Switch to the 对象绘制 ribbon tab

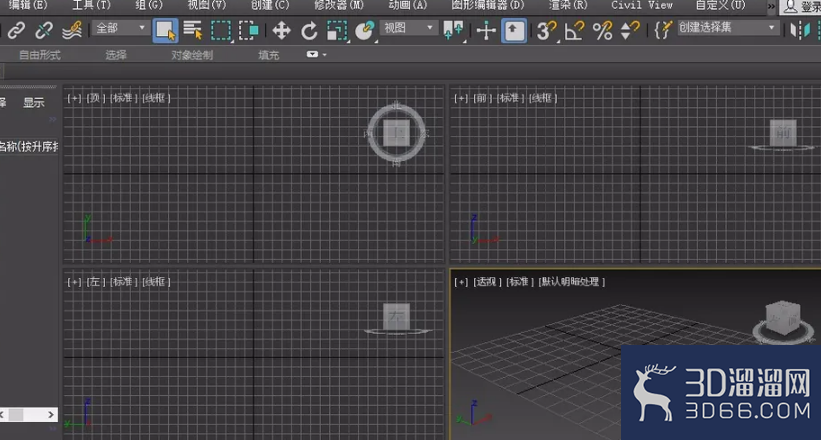tap(192, 54)
